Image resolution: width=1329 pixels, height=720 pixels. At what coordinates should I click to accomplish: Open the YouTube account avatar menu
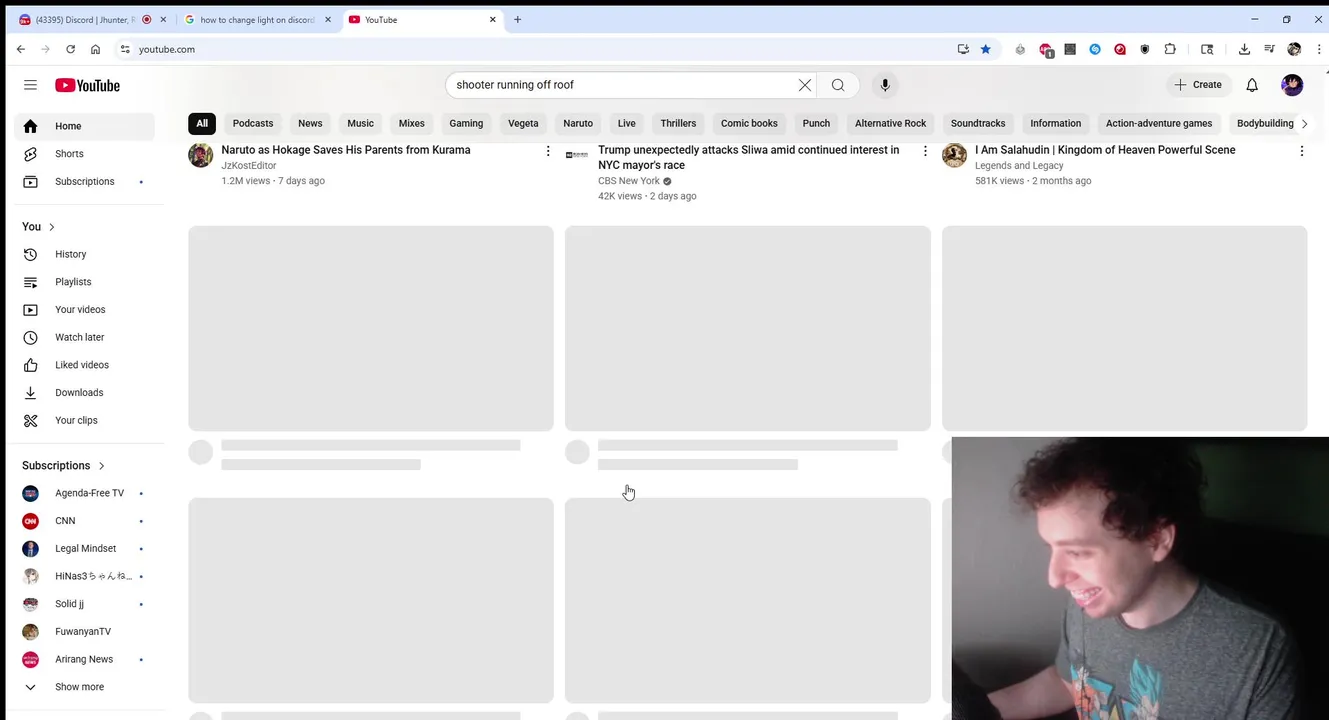[1292, 85]
